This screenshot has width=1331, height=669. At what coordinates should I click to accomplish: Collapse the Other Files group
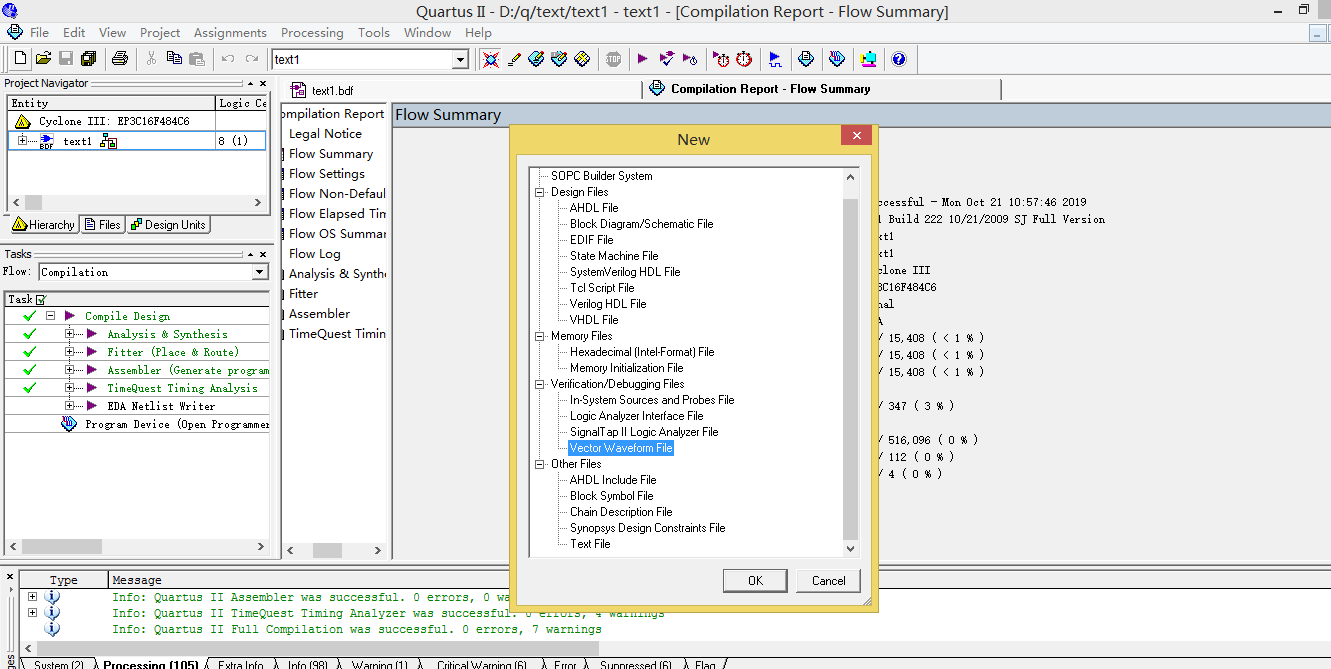(540, 464)
